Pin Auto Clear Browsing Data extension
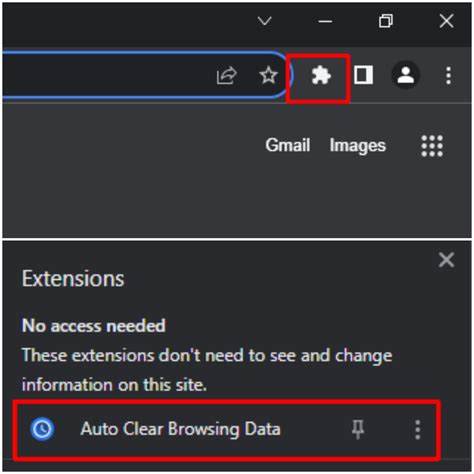The height and width of the screenshot is (474, 474). click(x=358, y=429)
